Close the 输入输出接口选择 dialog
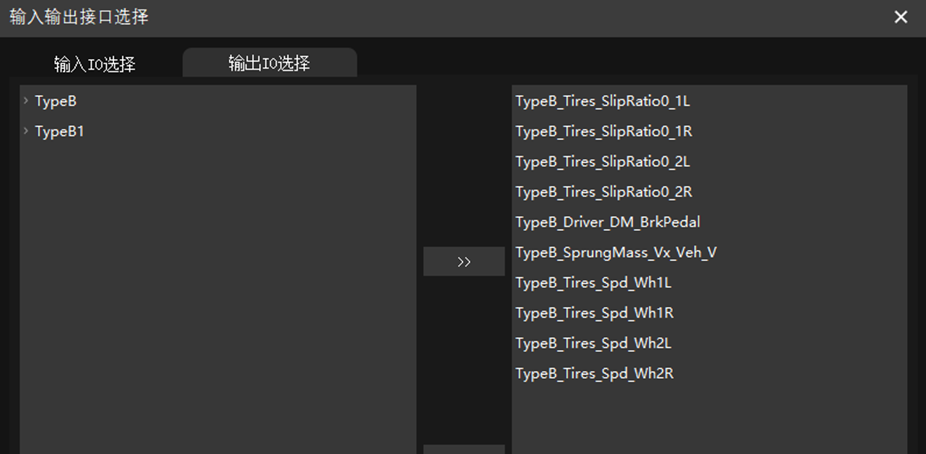This screenshot has height=454, width=926. [x=901, y=18]
